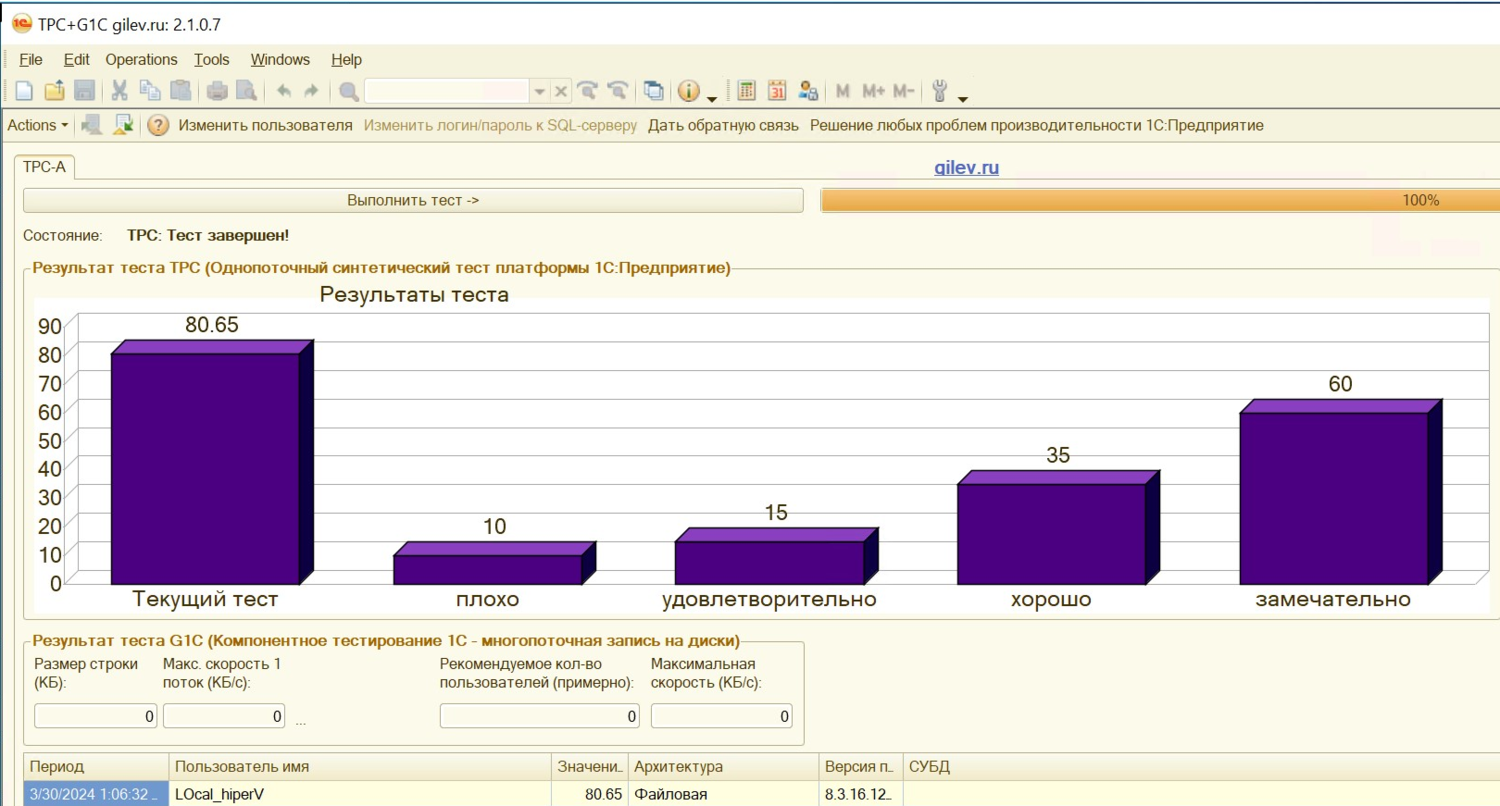Click the Print preview icon
Viewport: 1500px width, 806px height.
click(x=246, y=91)
